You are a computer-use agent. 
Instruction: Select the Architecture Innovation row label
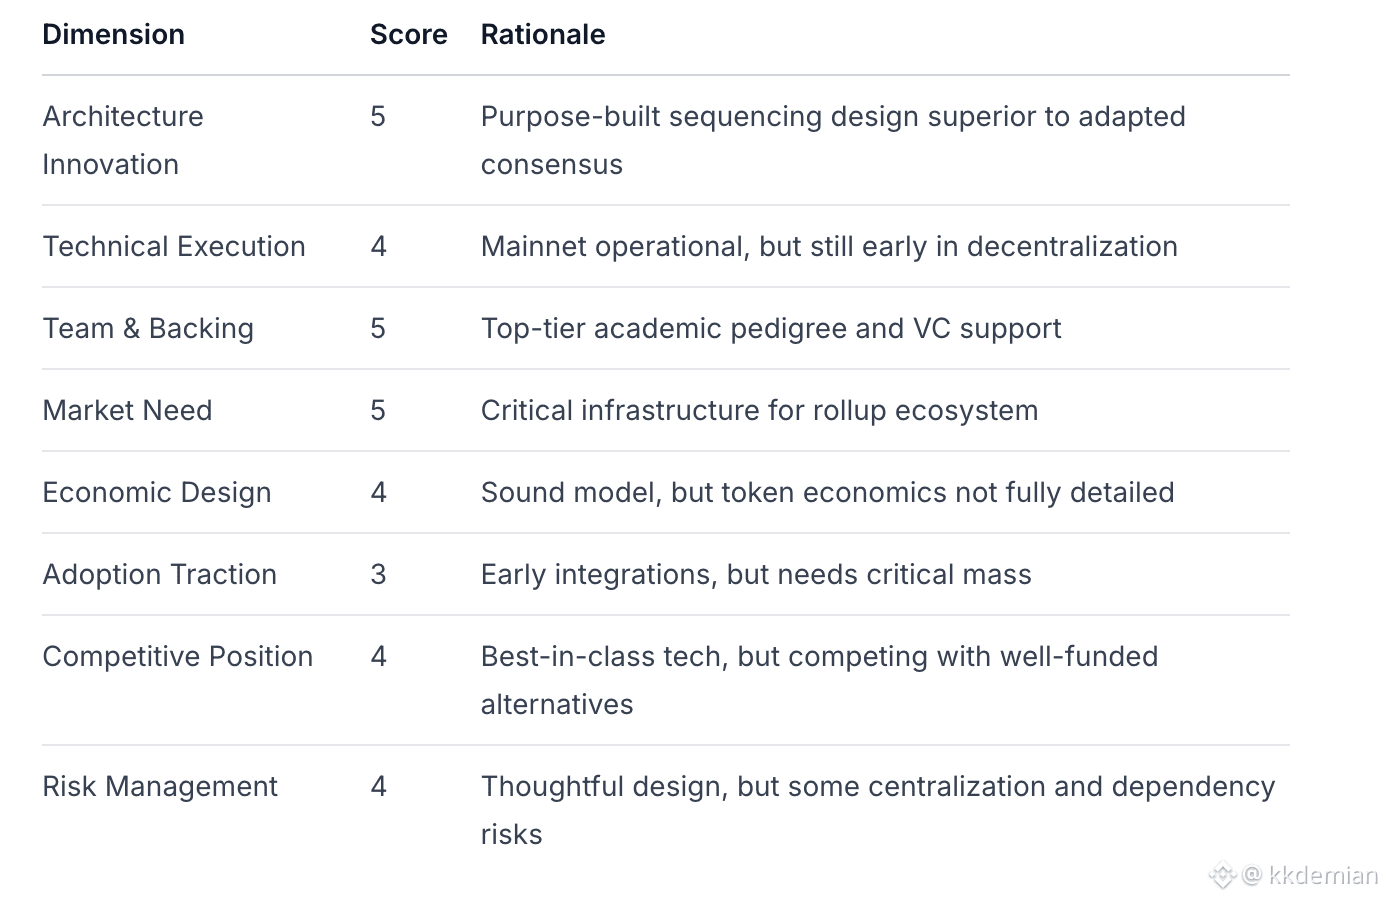point(123,140)
